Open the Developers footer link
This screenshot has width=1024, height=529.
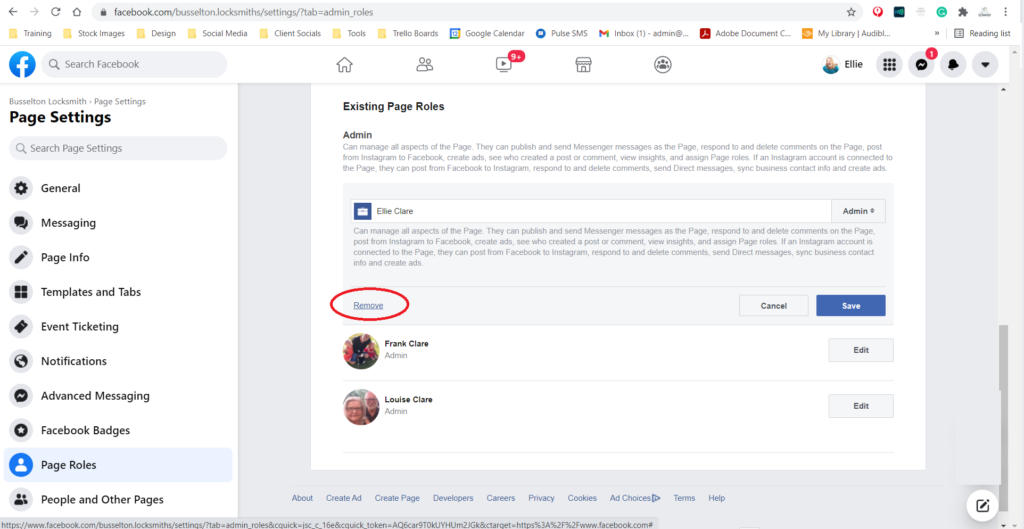453,498
